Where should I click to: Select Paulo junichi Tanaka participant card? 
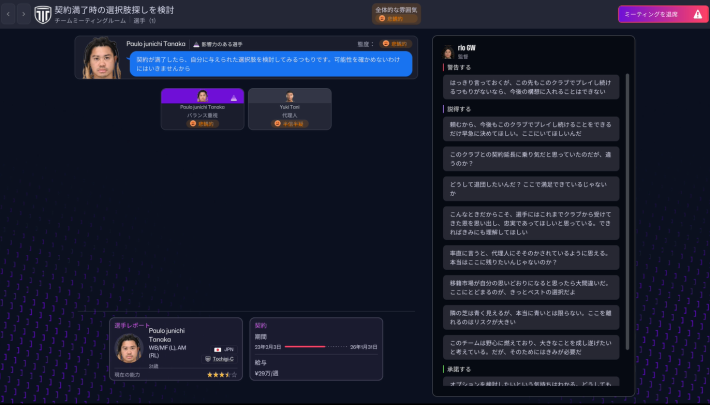pyautogui.click(x=202, y=108)
